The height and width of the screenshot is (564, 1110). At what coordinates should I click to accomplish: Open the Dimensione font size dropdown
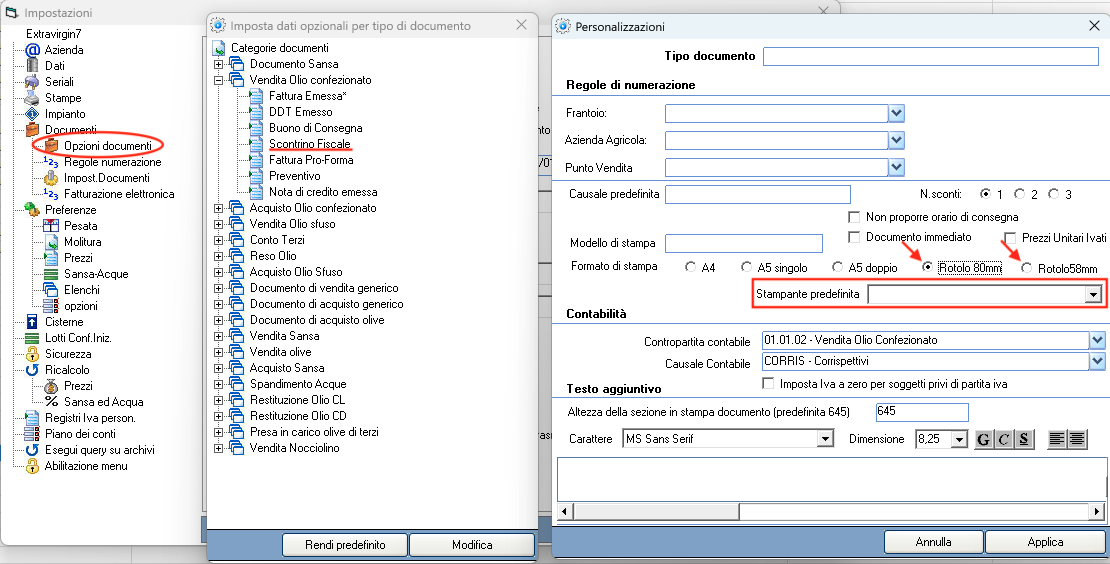coord(959,439)
